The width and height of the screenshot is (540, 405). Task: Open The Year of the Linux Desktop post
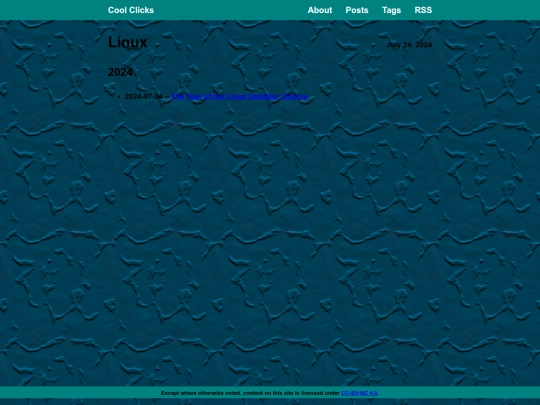pos(239,96)
